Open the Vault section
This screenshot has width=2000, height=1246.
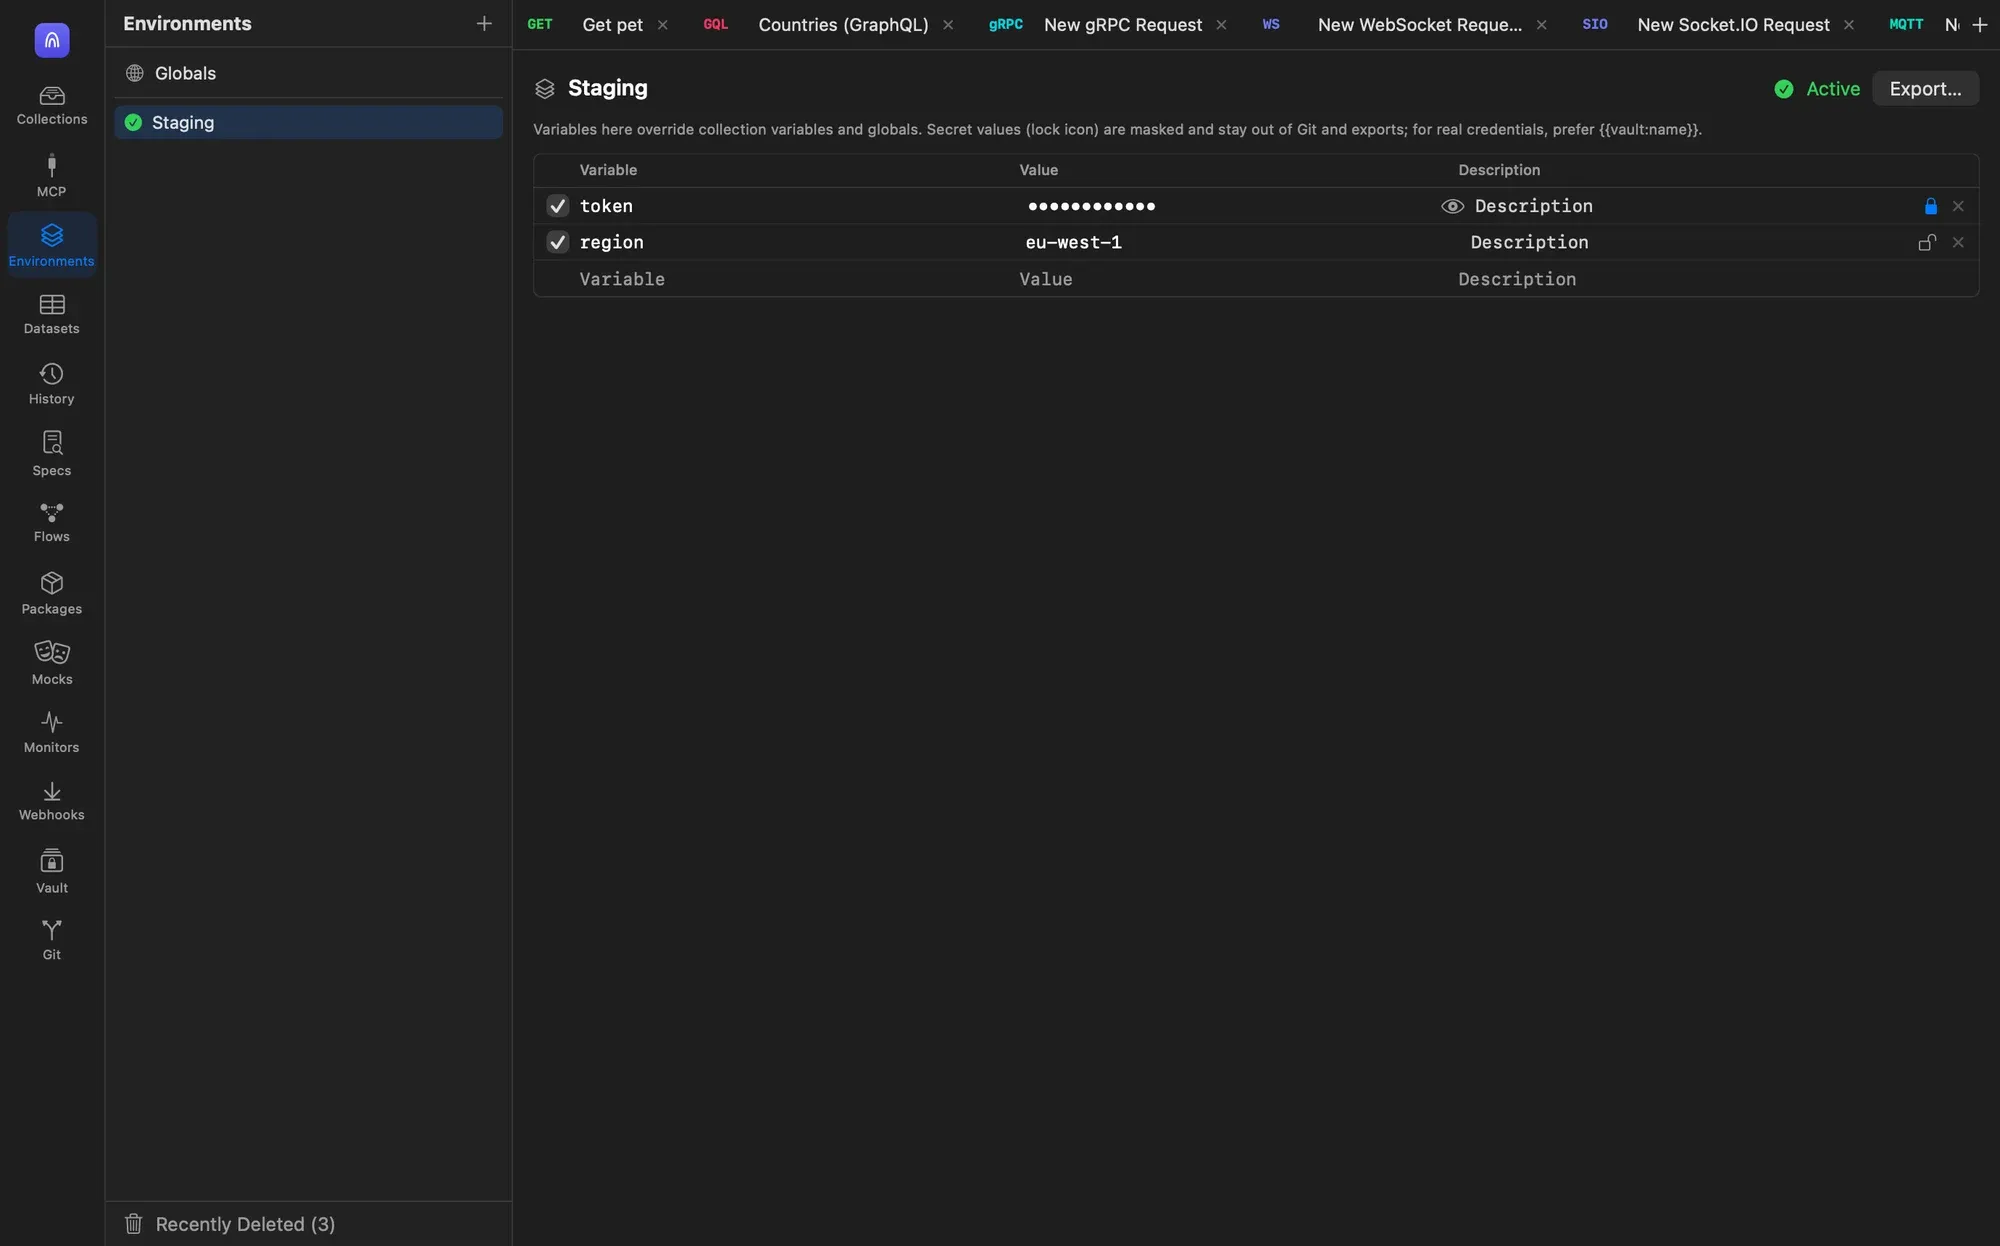(x=52, y=872)
